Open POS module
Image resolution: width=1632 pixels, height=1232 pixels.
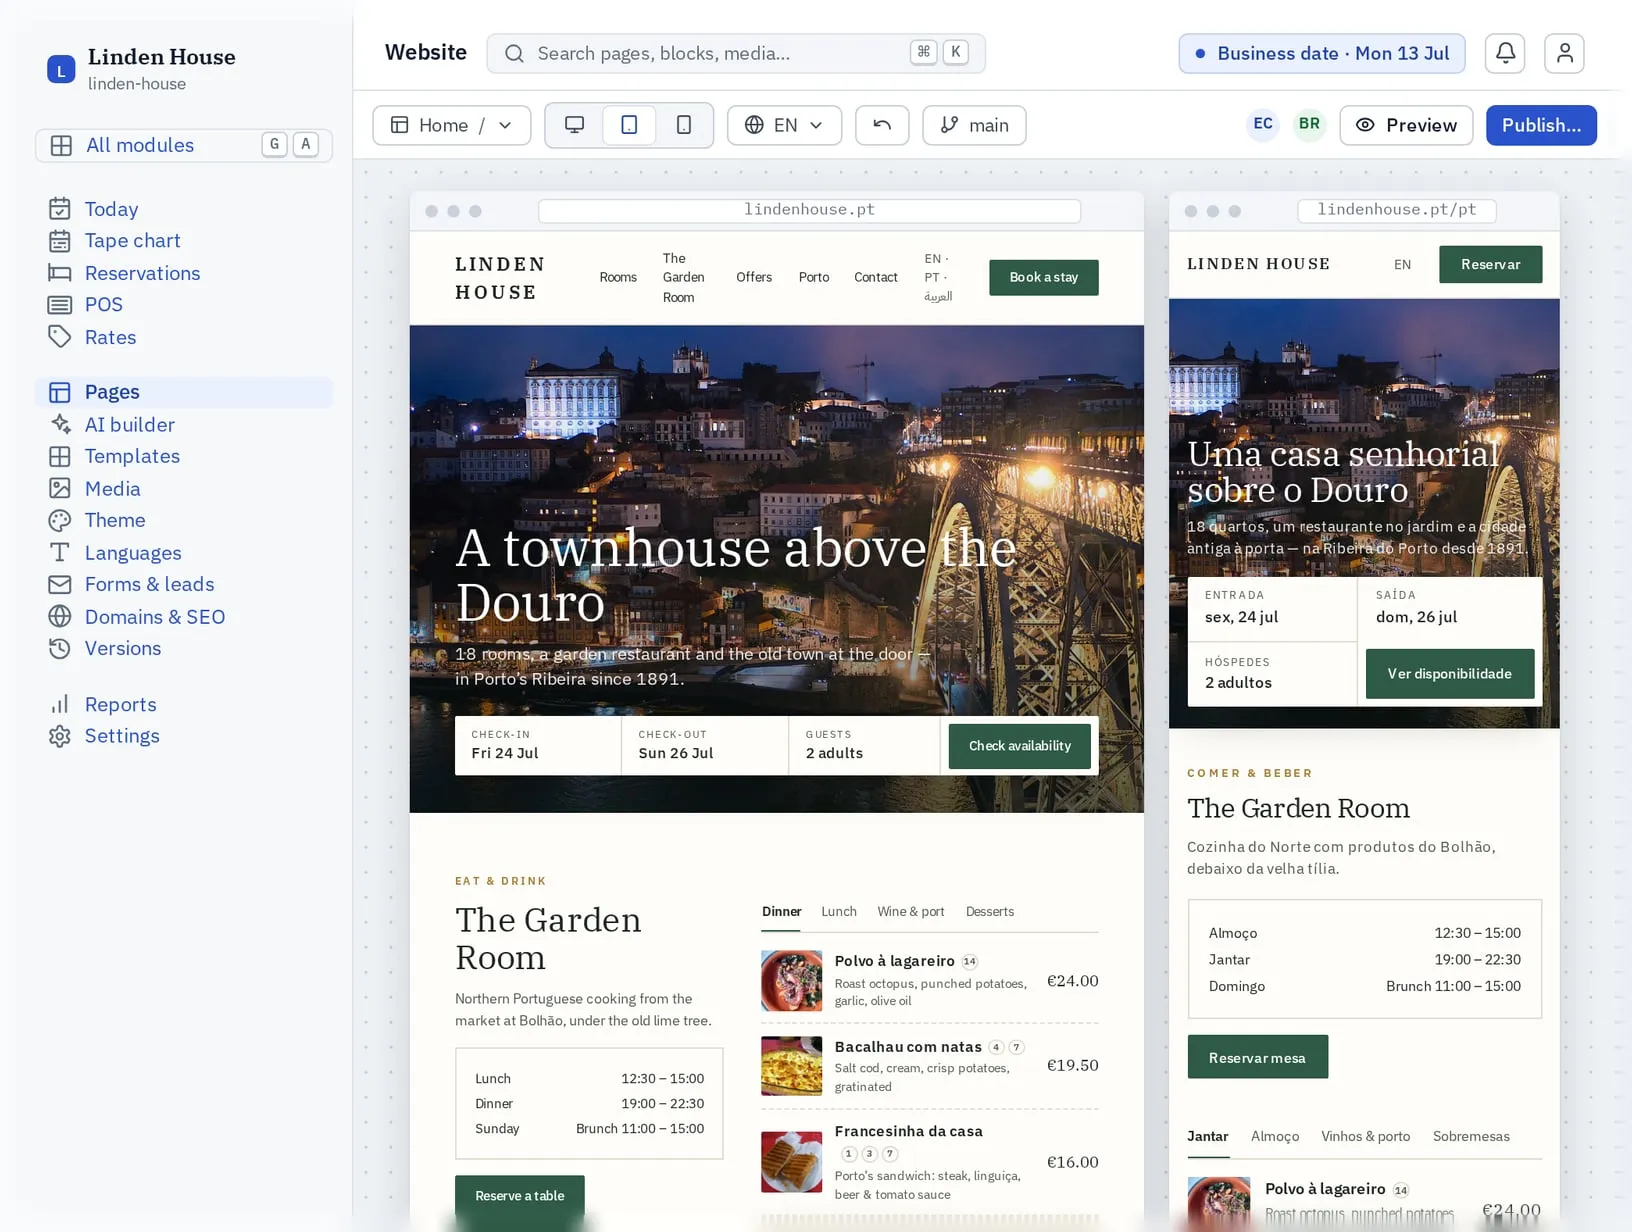184,305
